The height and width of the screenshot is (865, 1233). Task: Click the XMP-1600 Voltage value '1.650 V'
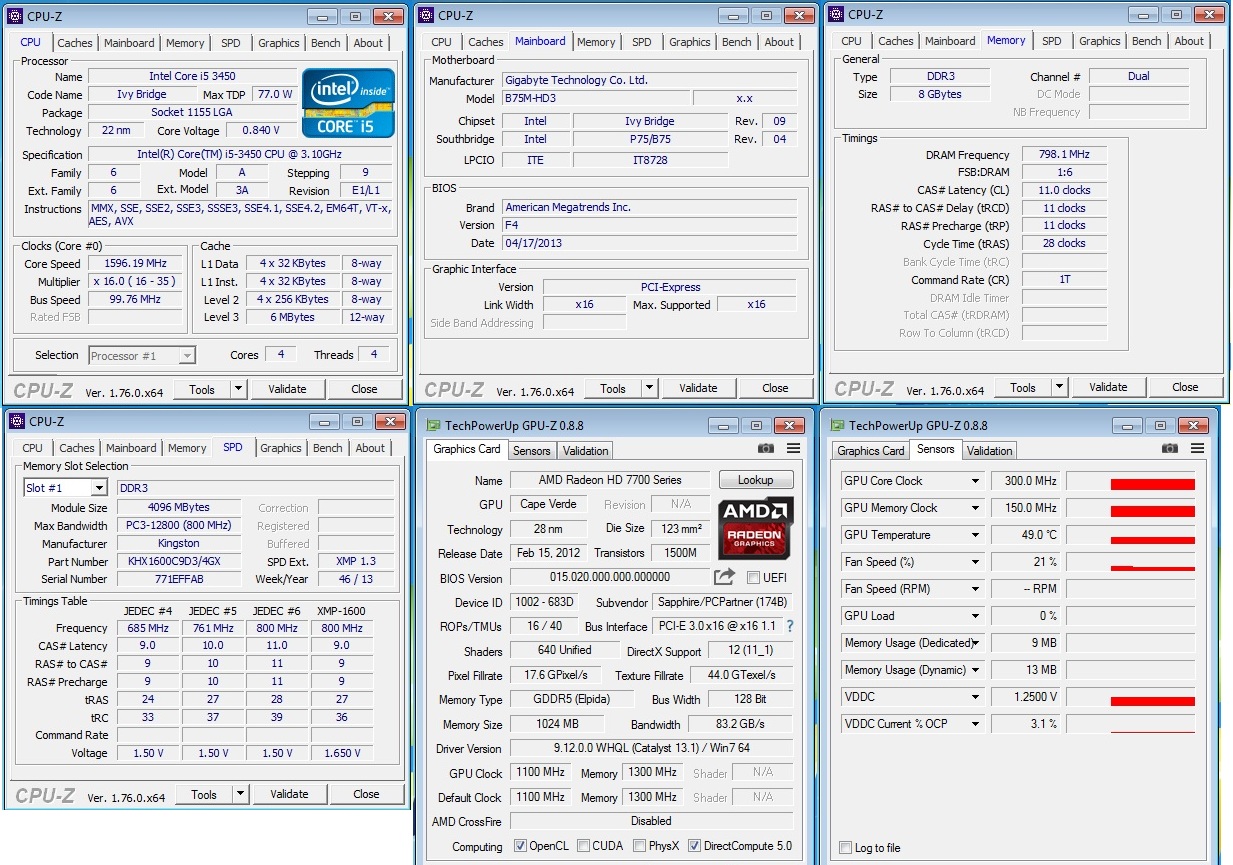click(x=341, y=753)
